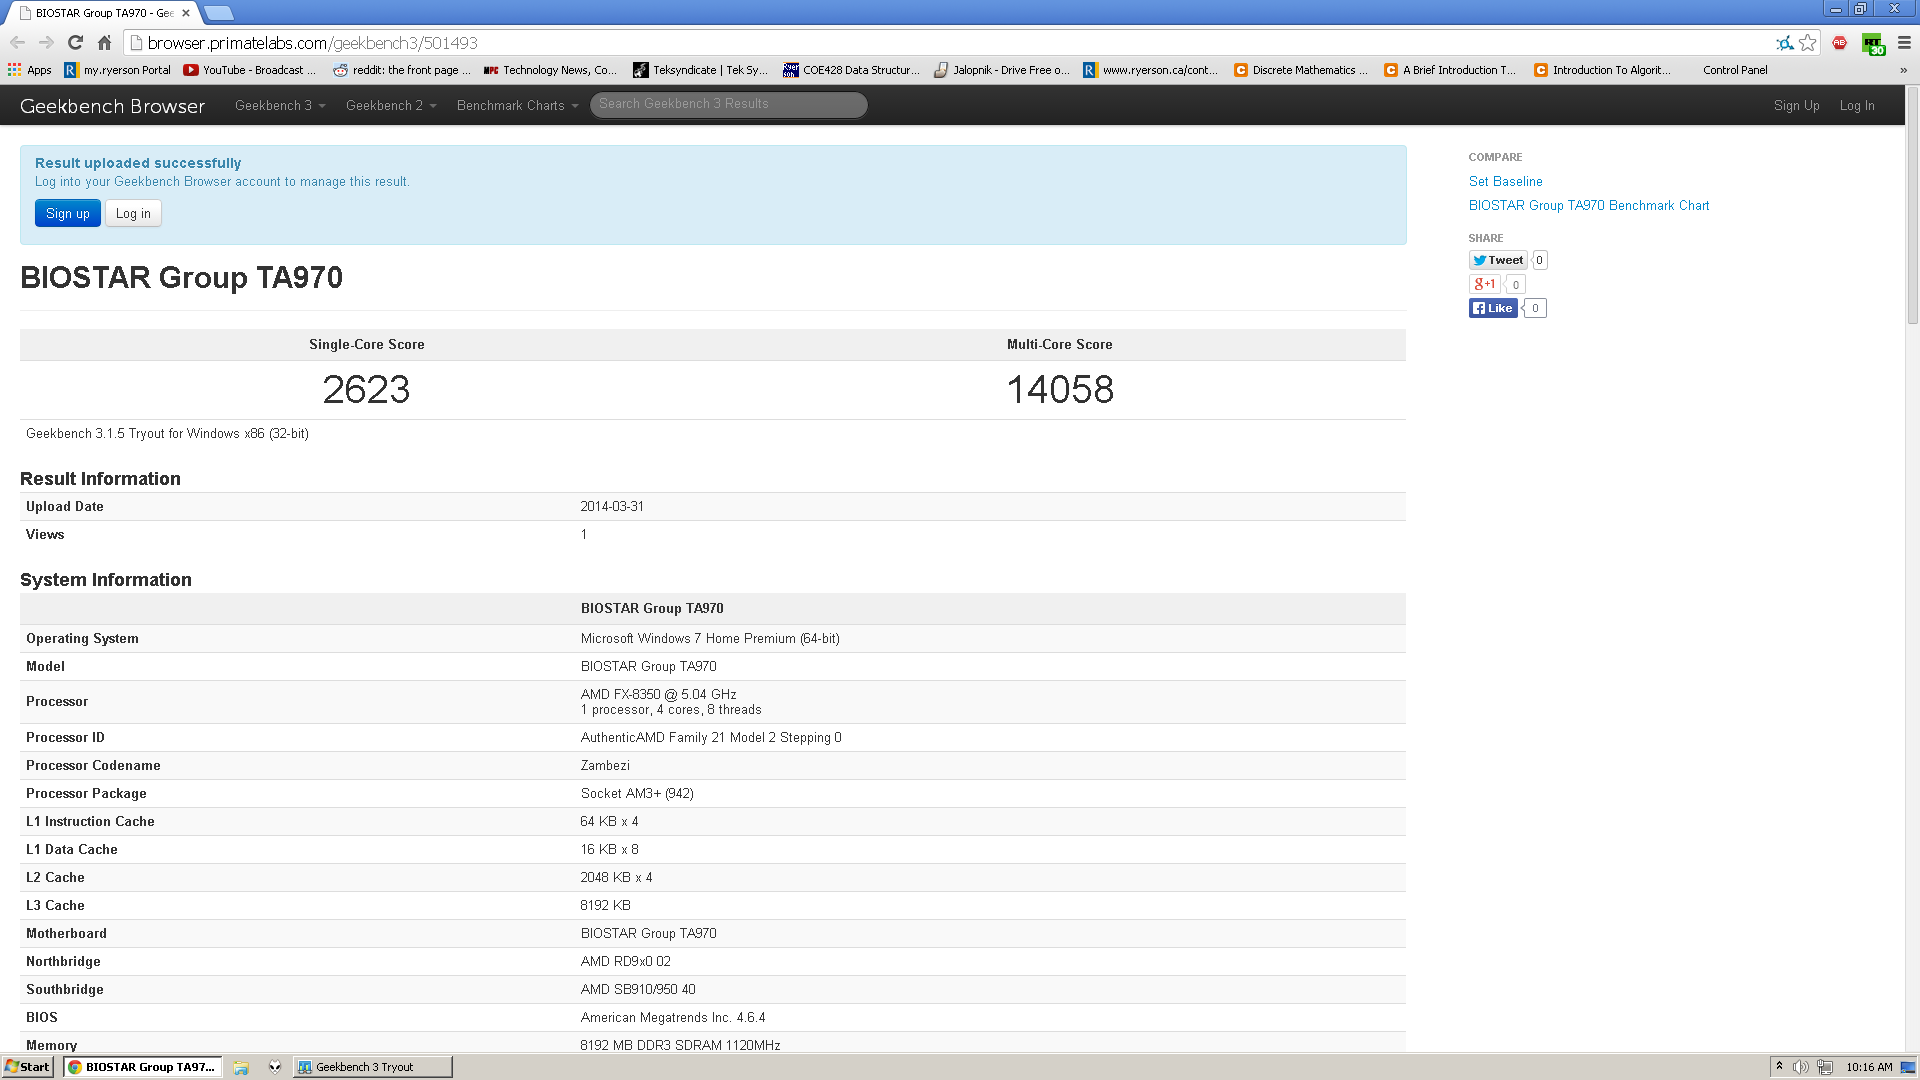Open reddit front page bookmark
The image size is (1920, 1080).
[401, 70]
